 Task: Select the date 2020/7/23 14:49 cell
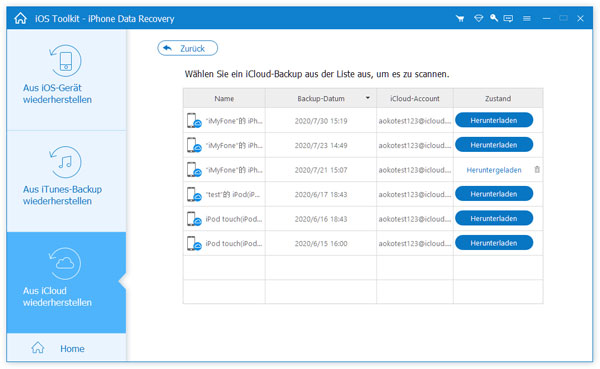pos(321,145)
